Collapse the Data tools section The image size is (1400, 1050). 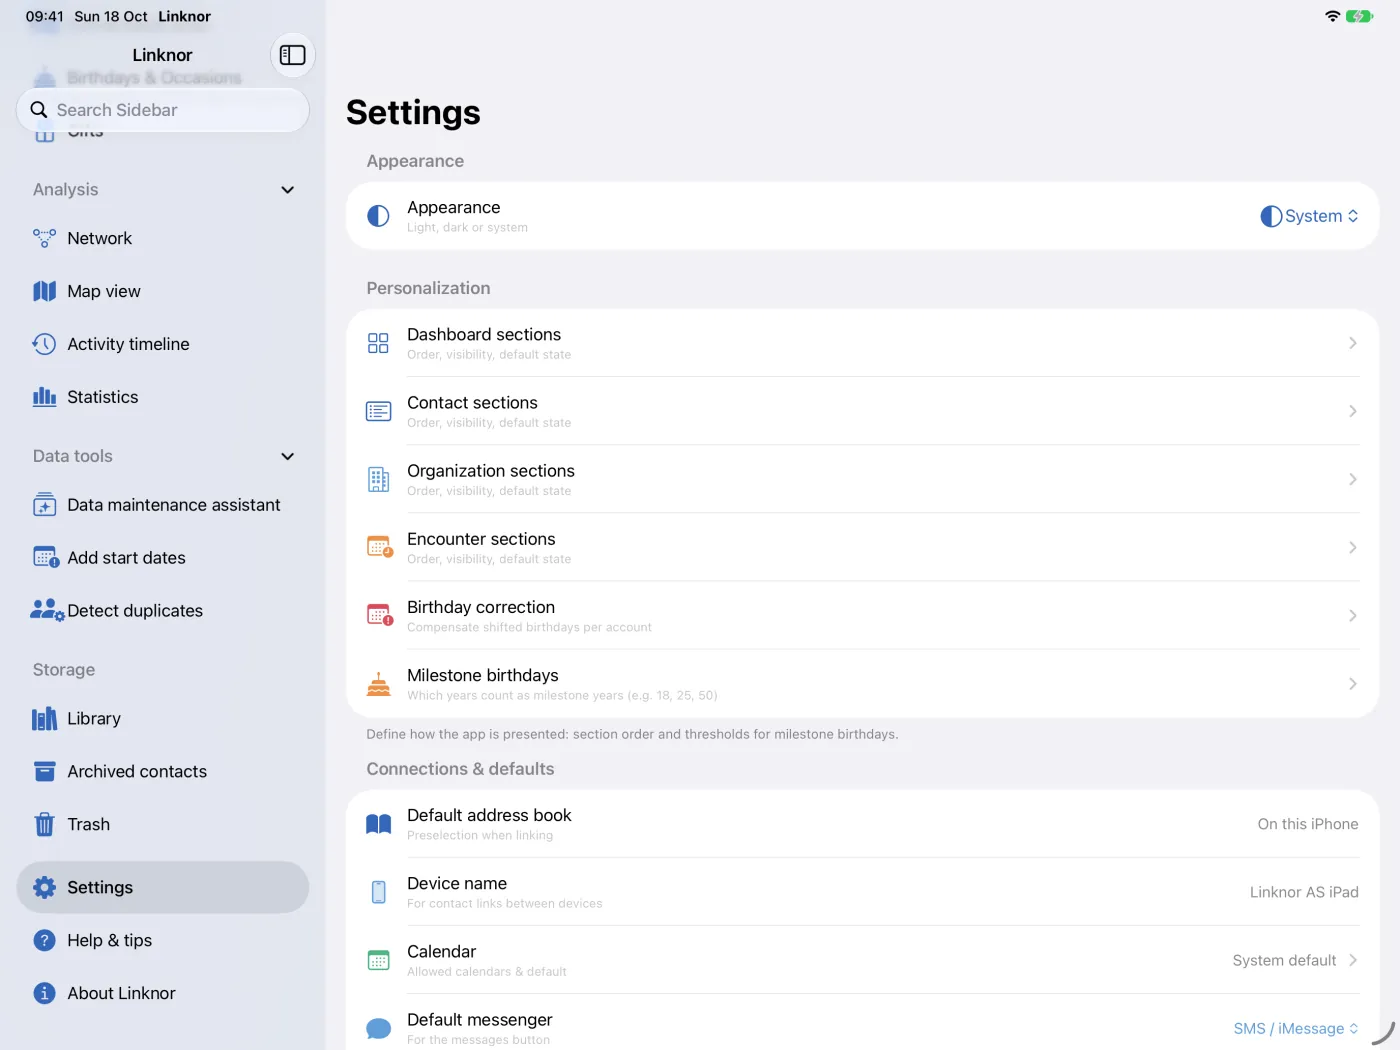pos(287,456)
